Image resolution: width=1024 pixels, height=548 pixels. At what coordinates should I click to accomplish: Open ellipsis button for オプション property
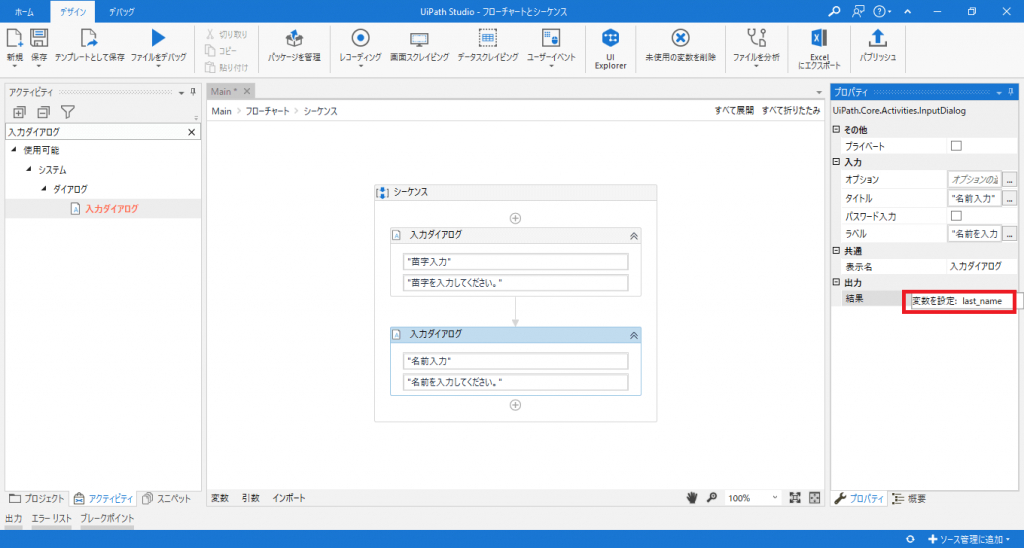coord(1010,179)
